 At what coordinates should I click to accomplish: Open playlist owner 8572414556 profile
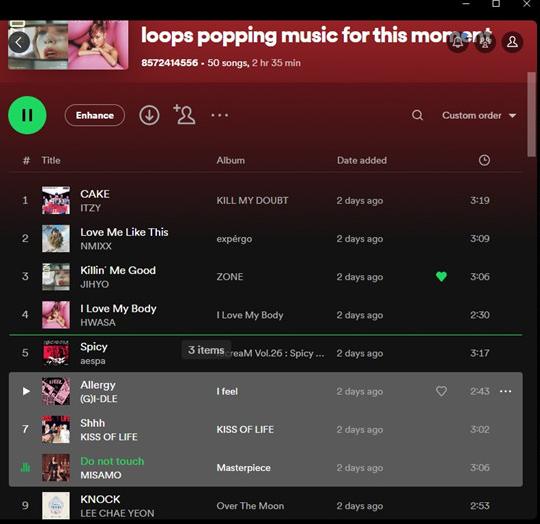[169, 63]
